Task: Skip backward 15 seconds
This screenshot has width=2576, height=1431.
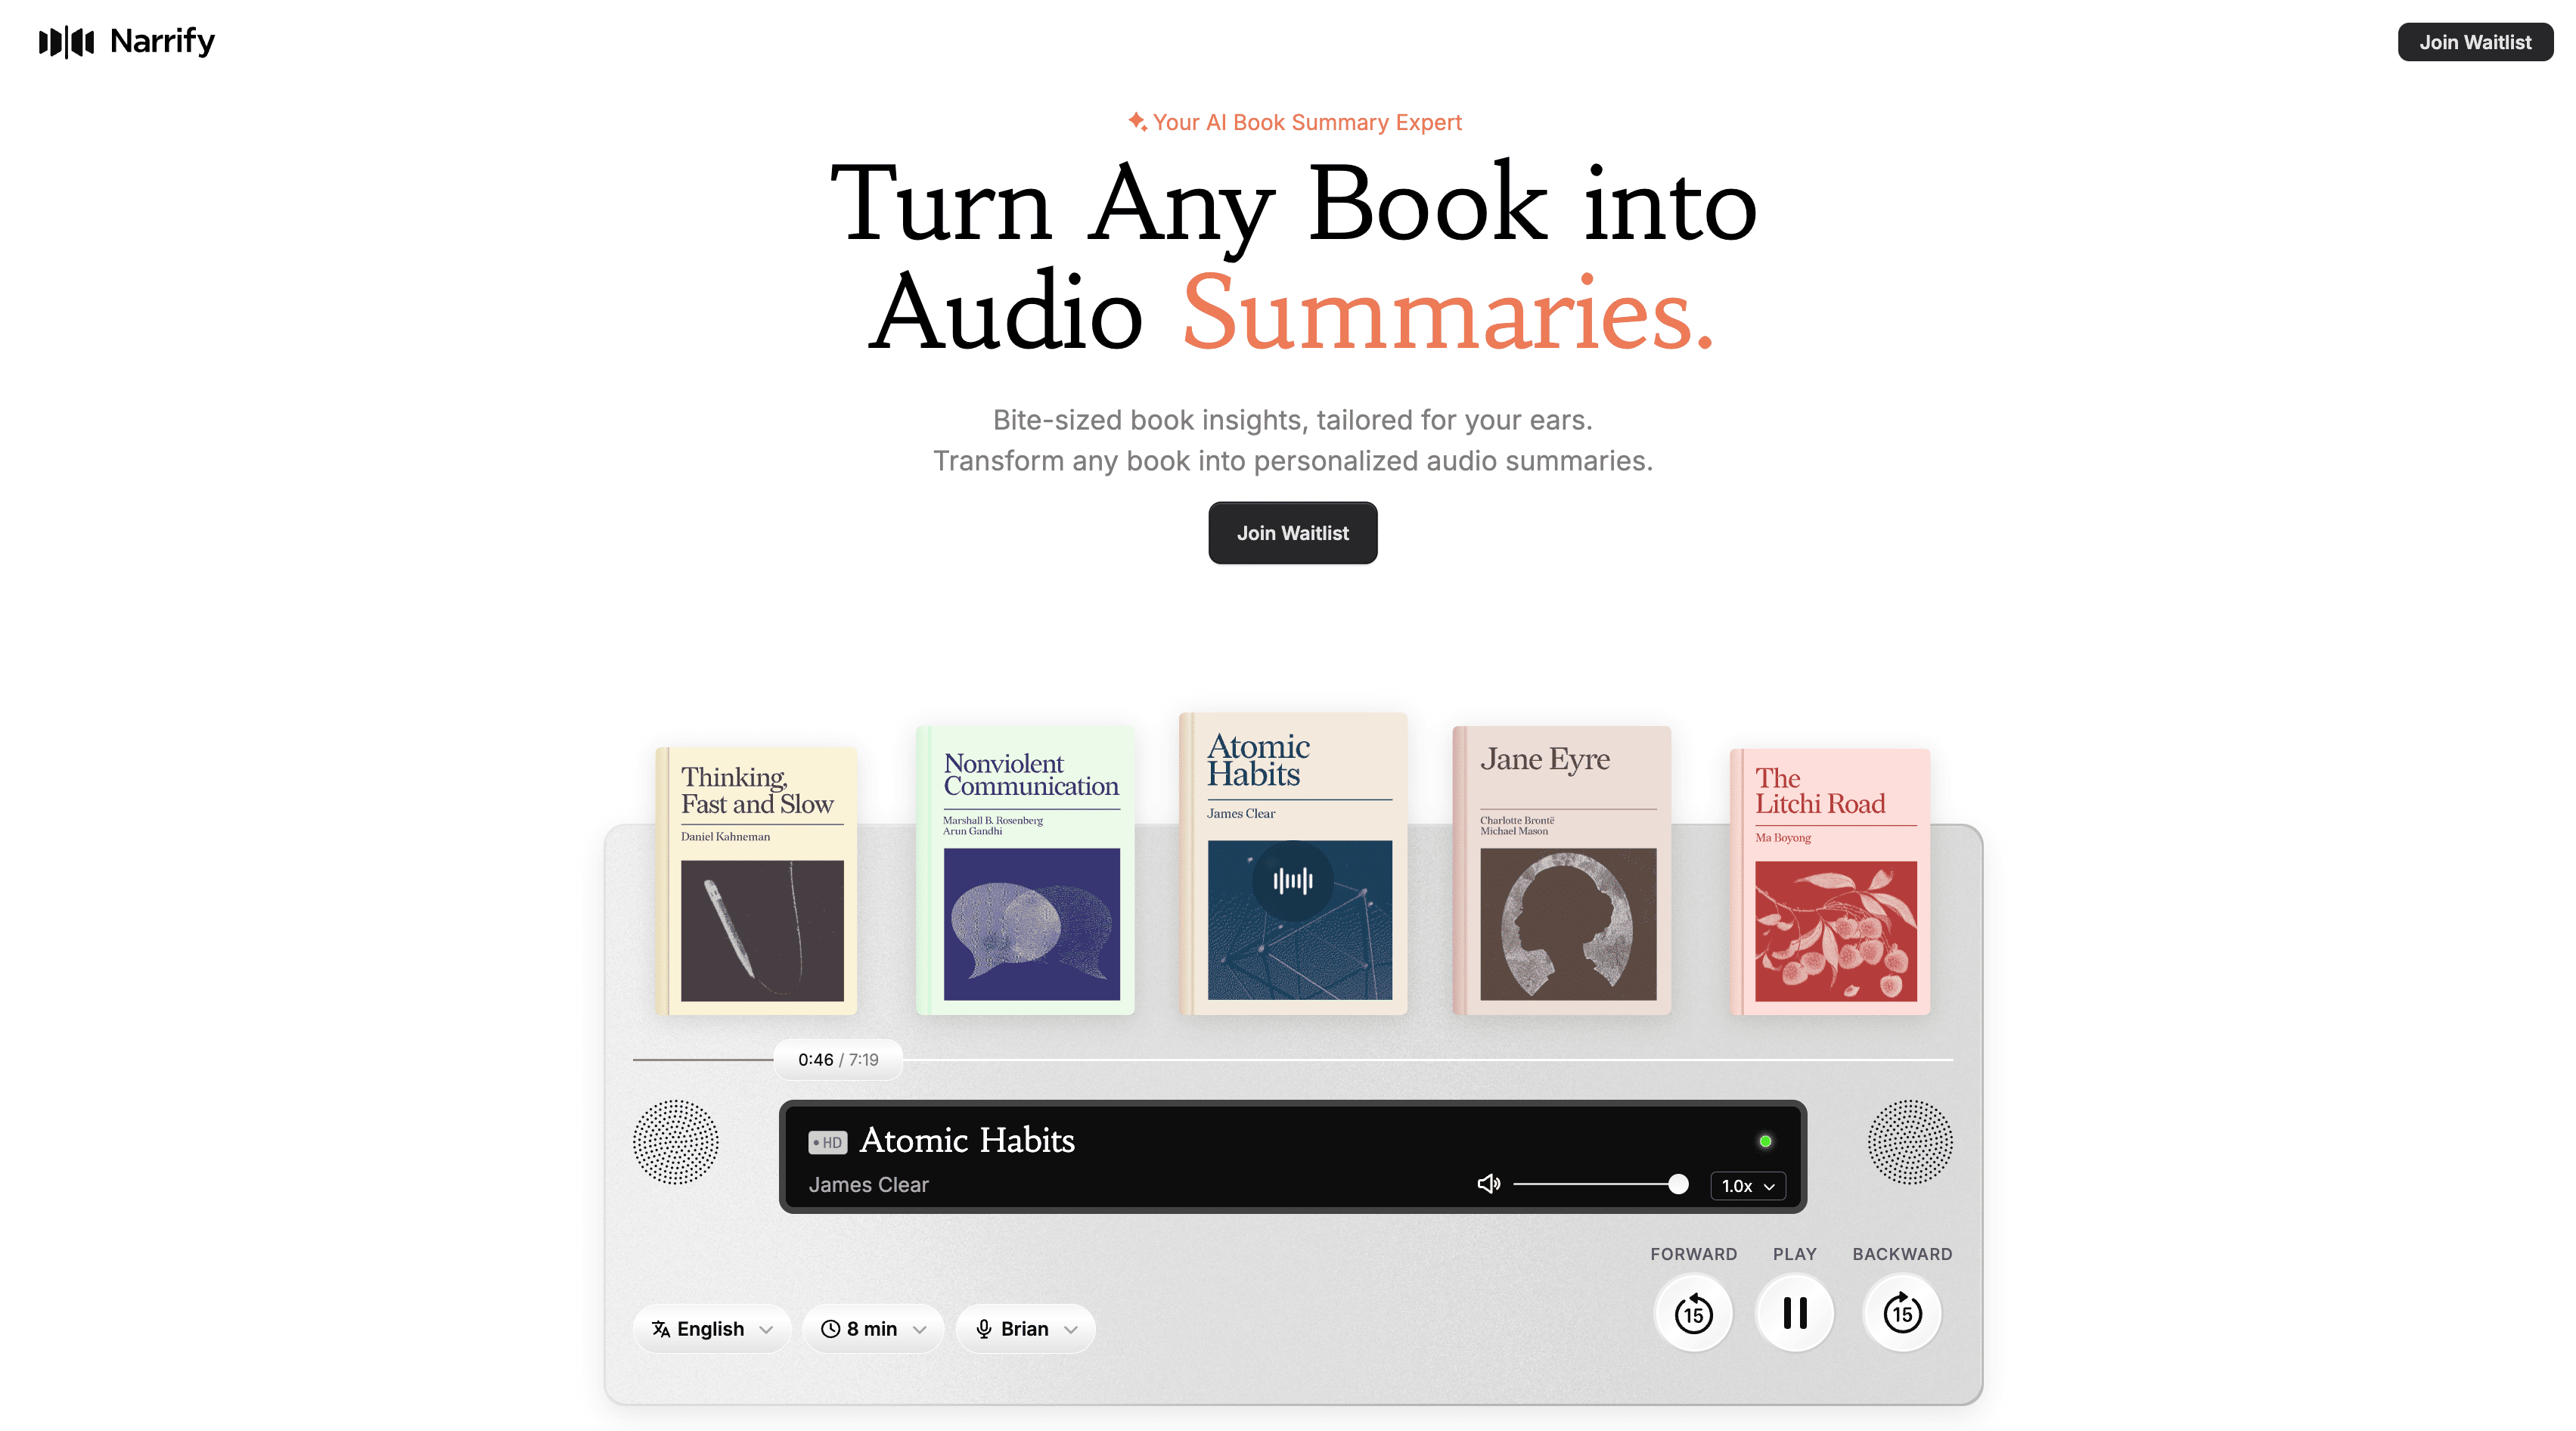Action: pyautogui.click(x=1691, y=1313)
